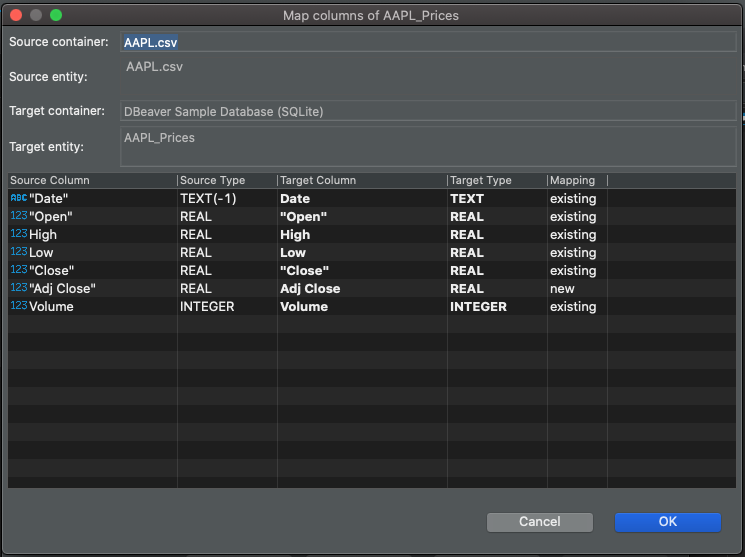Click the Mapping column header
745x557 pixels.
(576, 180)
